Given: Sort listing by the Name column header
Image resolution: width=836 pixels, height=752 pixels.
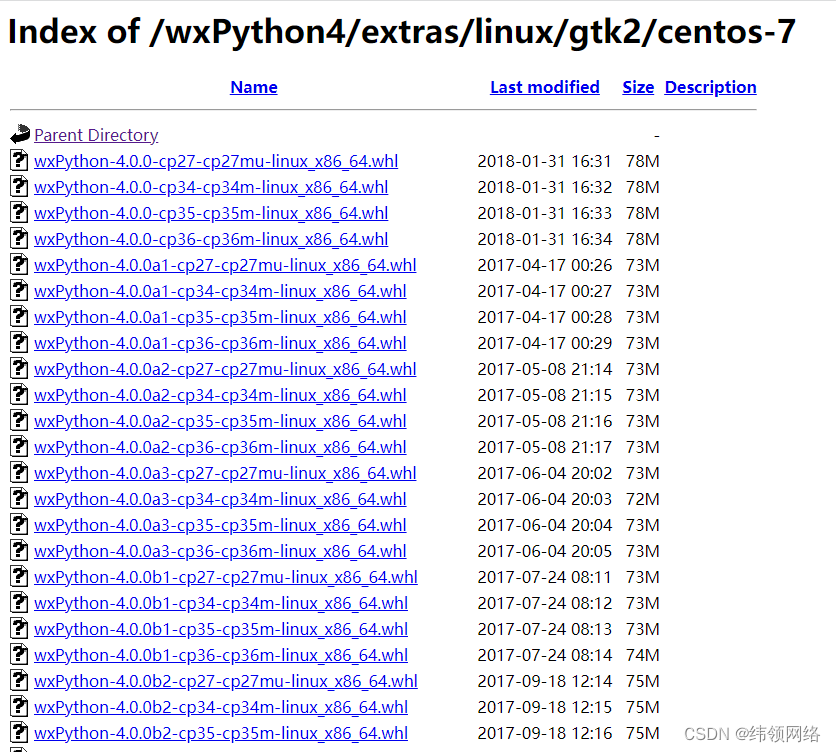Looking at the screenshot, I should pyautogui.click(x=254, y=87).
